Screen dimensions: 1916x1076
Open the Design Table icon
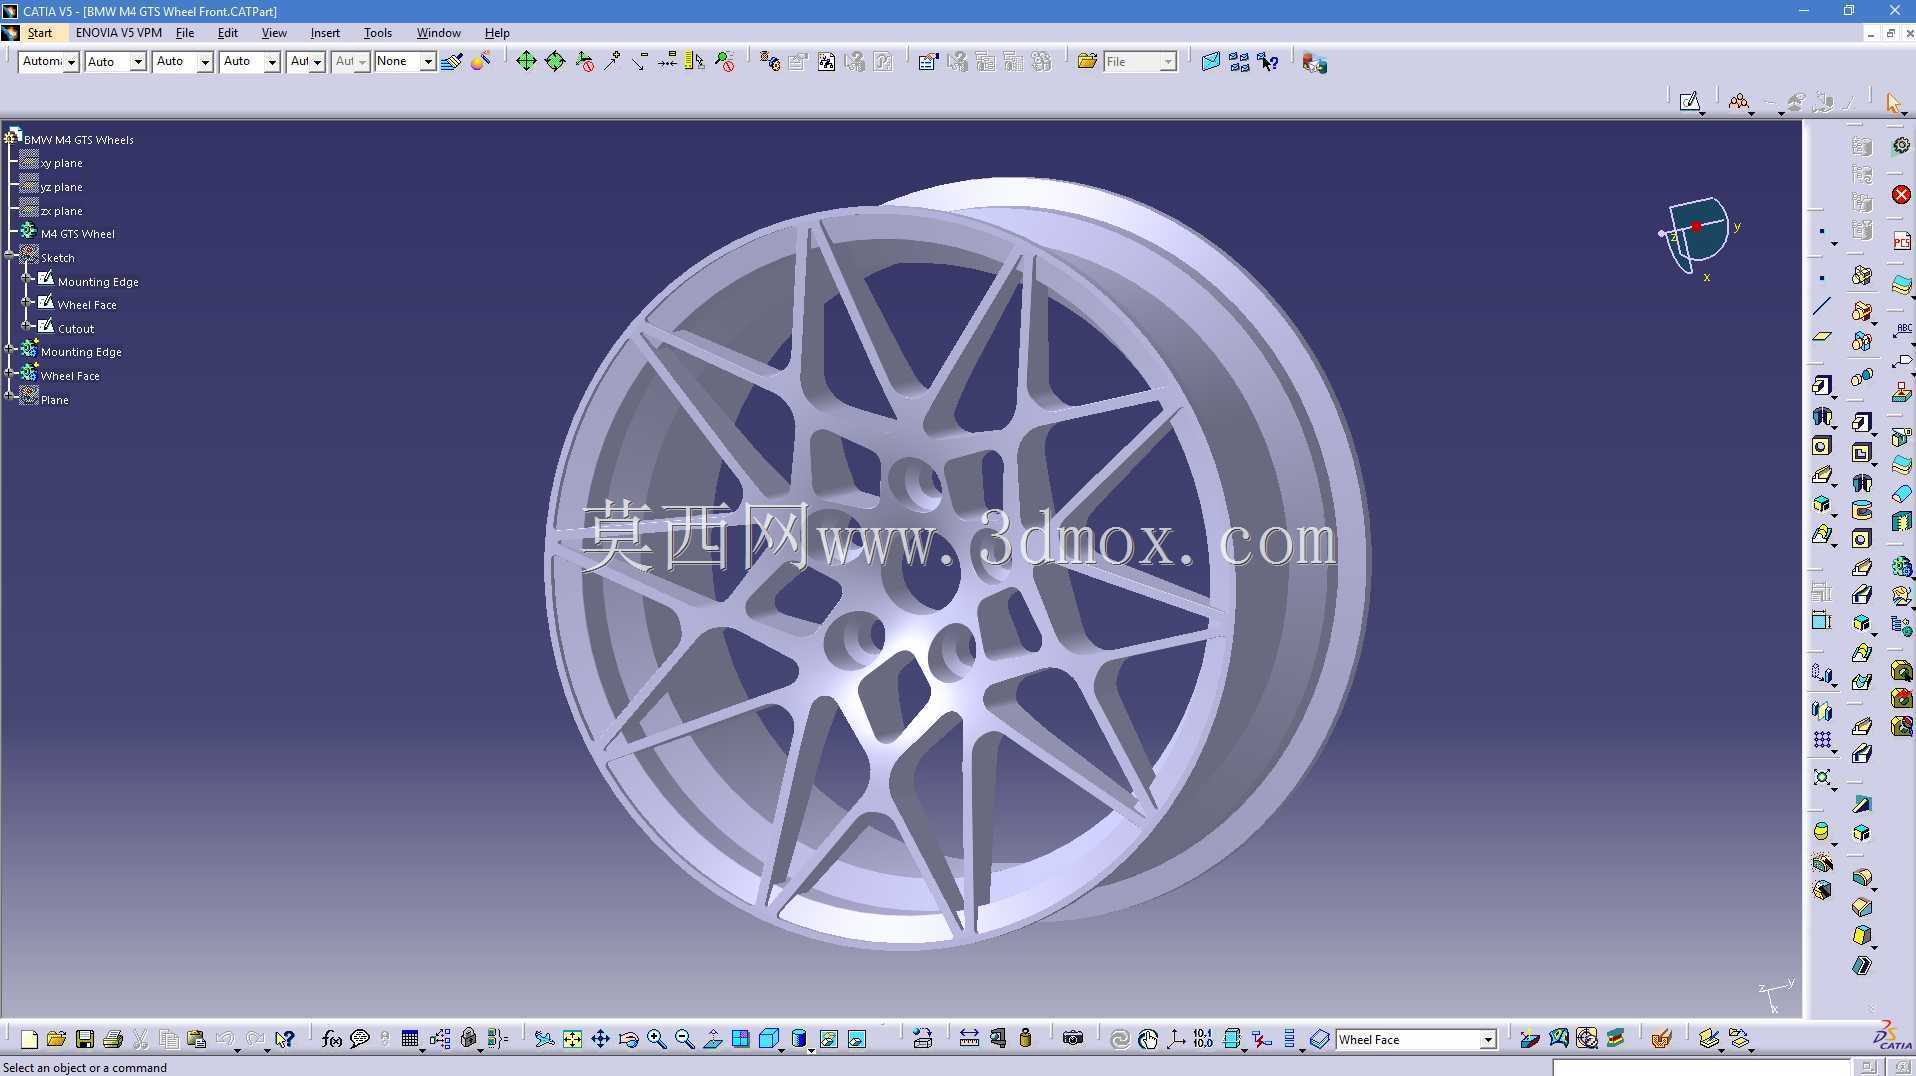click(410, 1040)
